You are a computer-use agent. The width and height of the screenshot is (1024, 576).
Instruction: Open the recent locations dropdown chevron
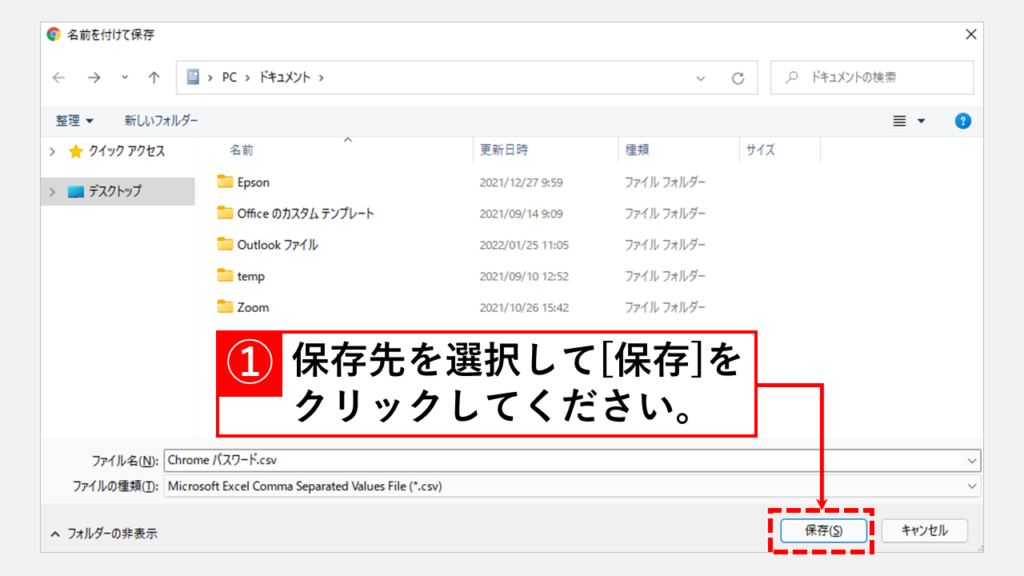pyautogui.click(x=124, y=77)
